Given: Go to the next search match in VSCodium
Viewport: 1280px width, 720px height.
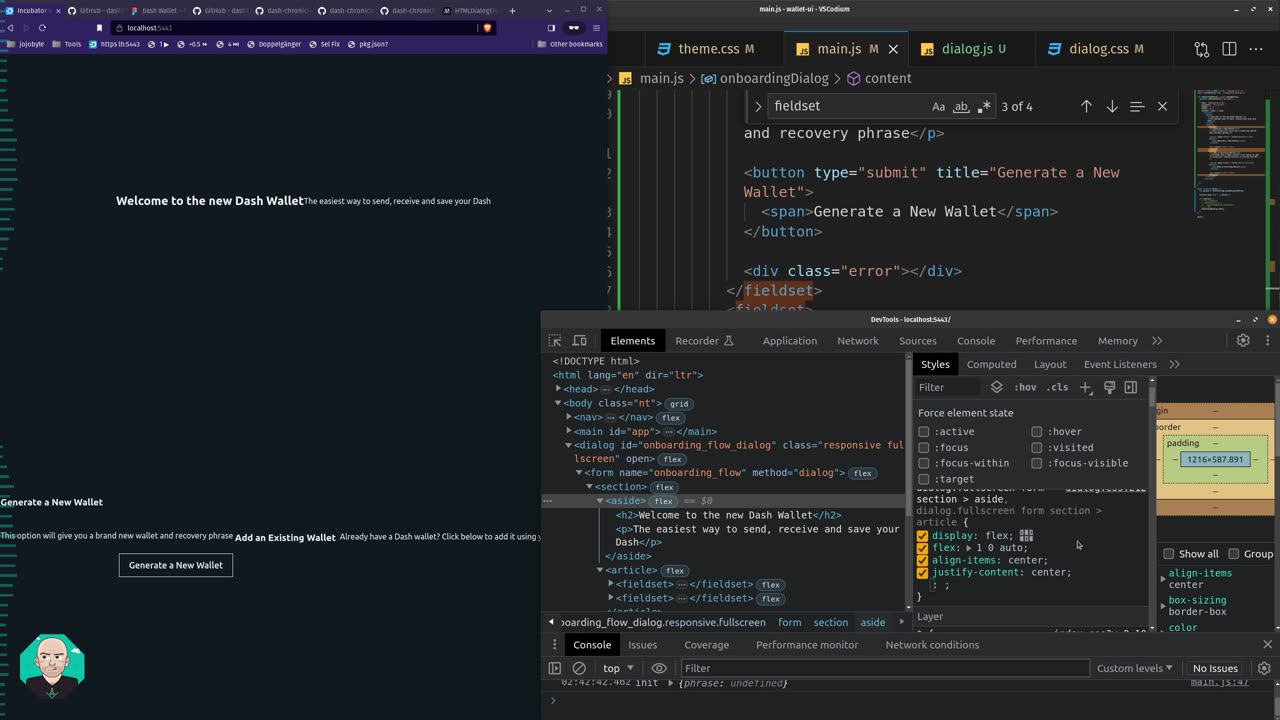Looking at the screenshot, I should pos(1112,106).
